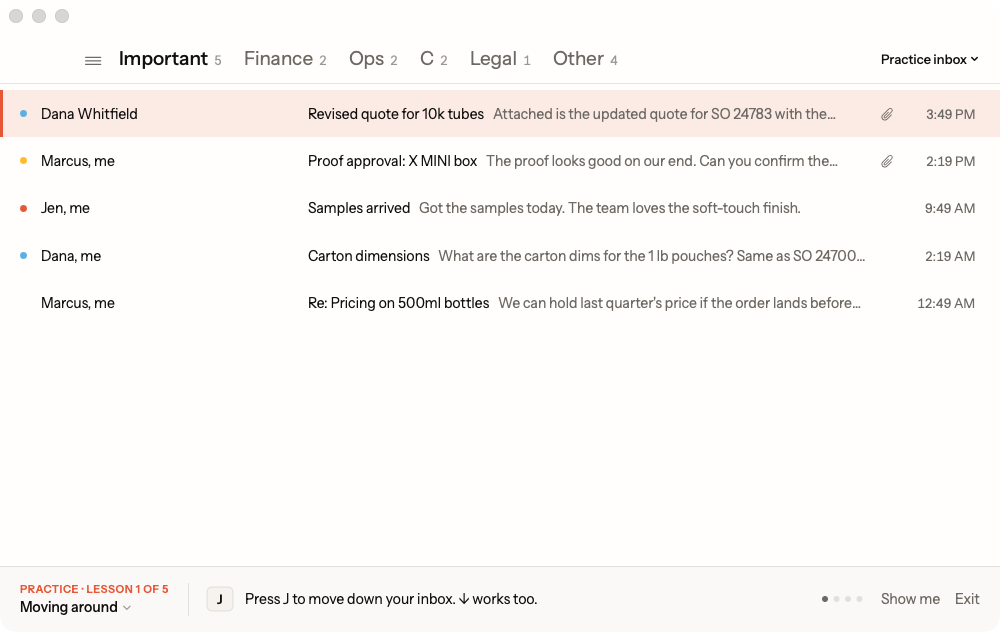Click the 12:49 AM timestamp
The width and height of the screenshot is (1000, 632).
pyautogui.click(x=946, y=304)
